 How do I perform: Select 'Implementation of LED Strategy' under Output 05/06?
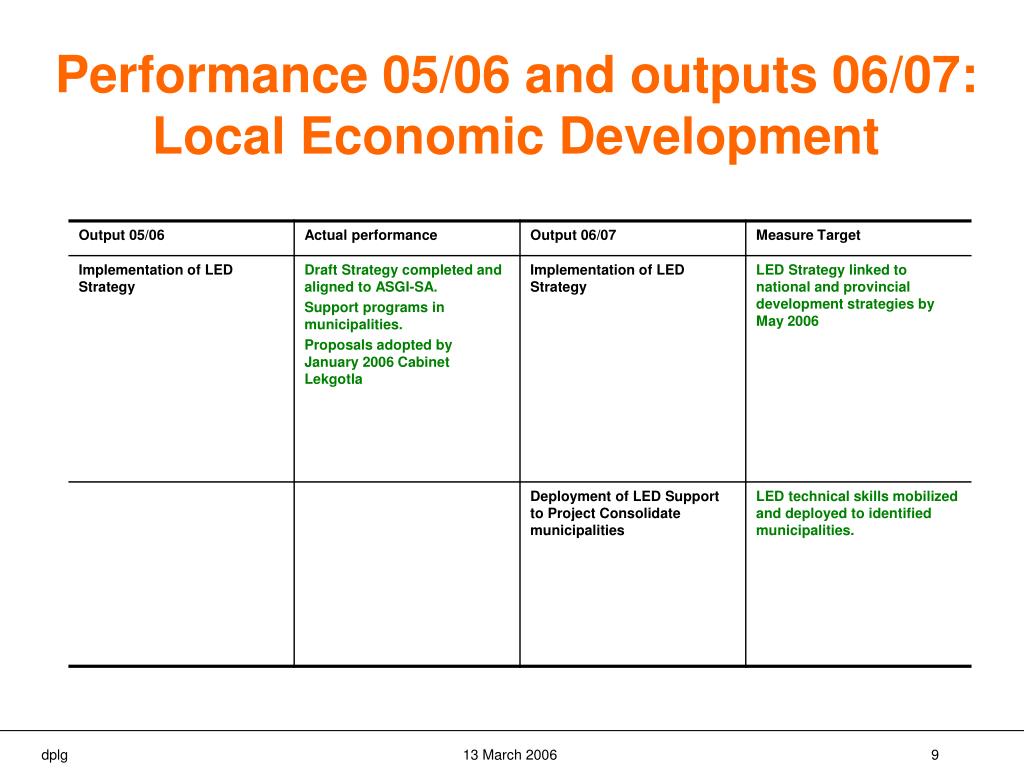tap(155, 278)
